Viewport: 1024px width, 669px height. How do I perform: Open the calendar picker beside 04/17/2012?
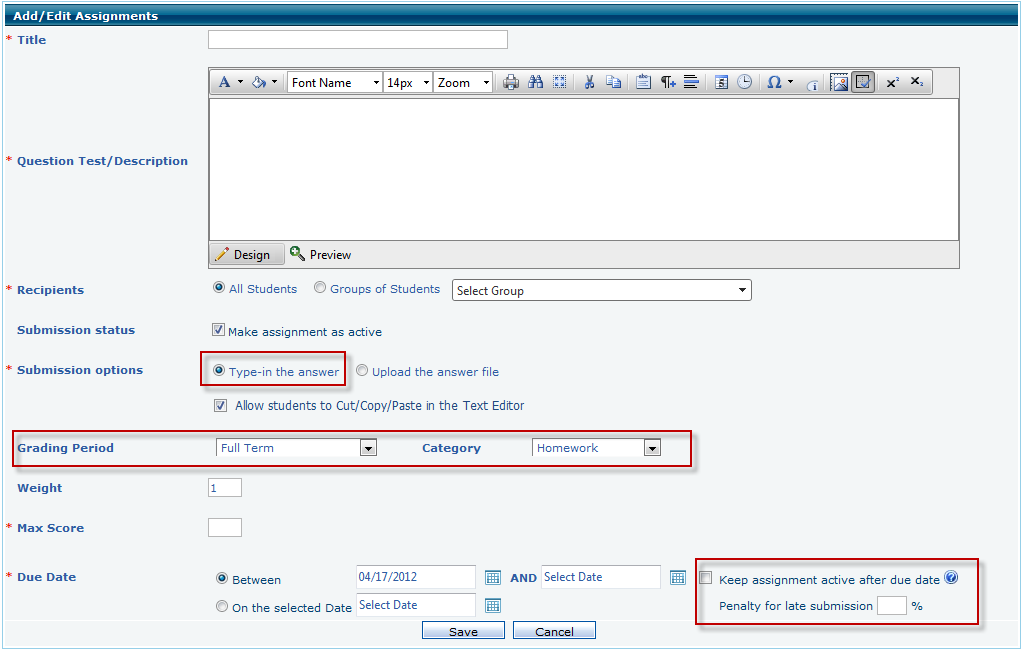click(x=492, y=577)
